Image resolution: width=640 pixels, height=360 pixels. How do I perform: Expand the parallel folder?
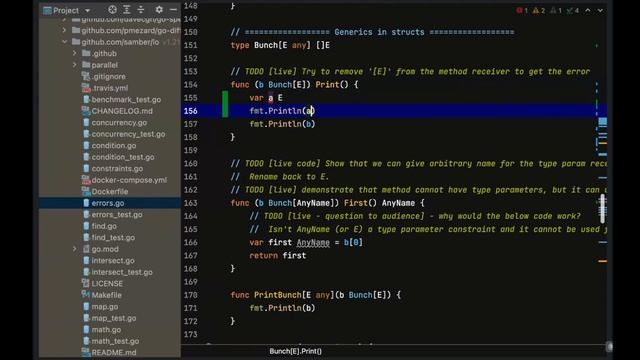74,64
